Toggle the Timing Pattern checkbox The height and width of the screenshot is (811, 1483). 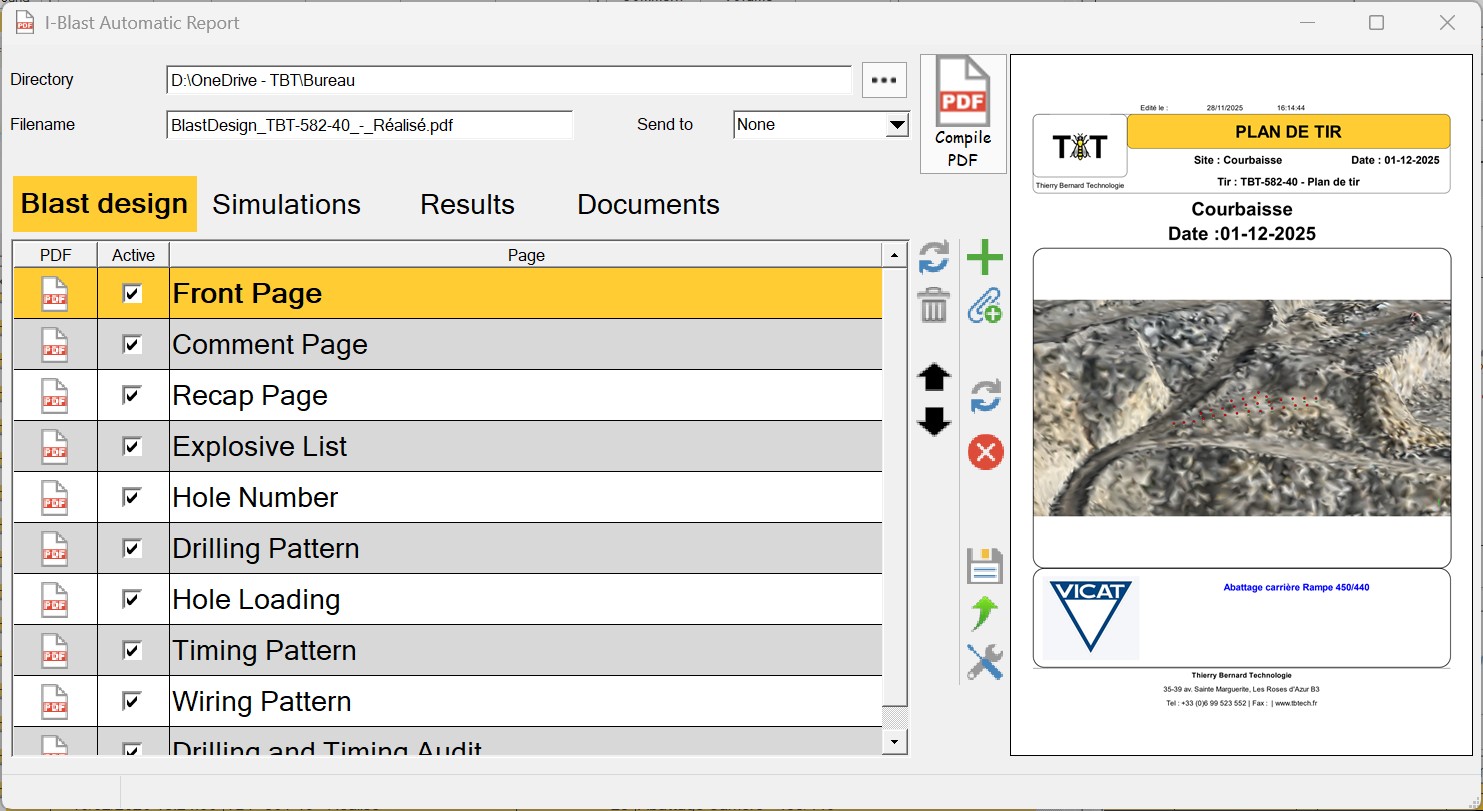(x=133, y=649)
